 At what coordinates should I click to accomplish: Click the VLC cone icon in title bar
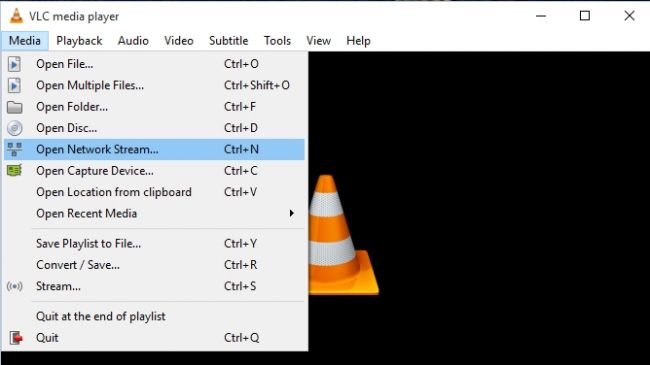click(16, 16)
